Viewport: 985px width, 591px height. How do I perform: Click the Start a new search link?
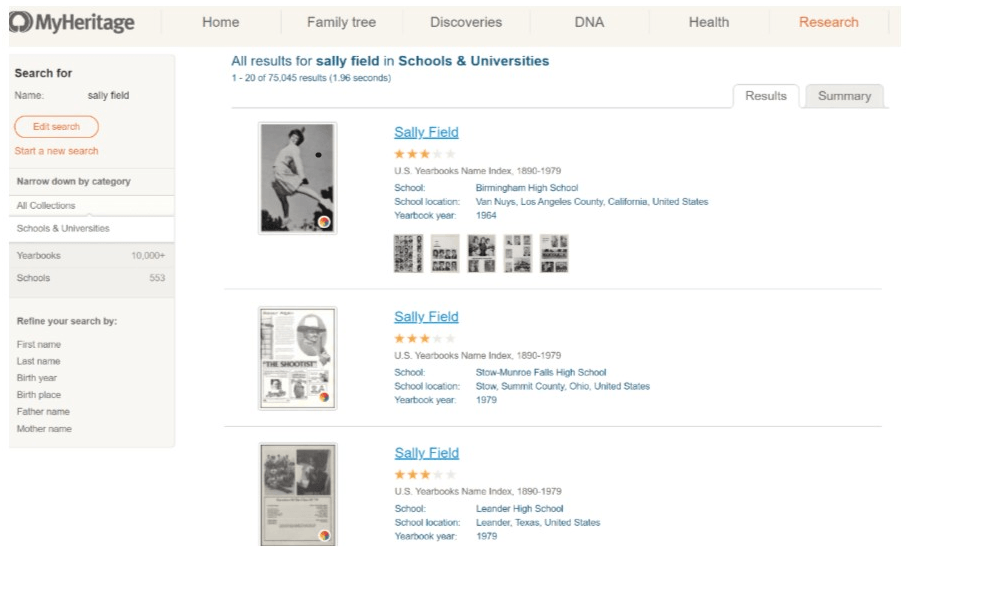56,151
